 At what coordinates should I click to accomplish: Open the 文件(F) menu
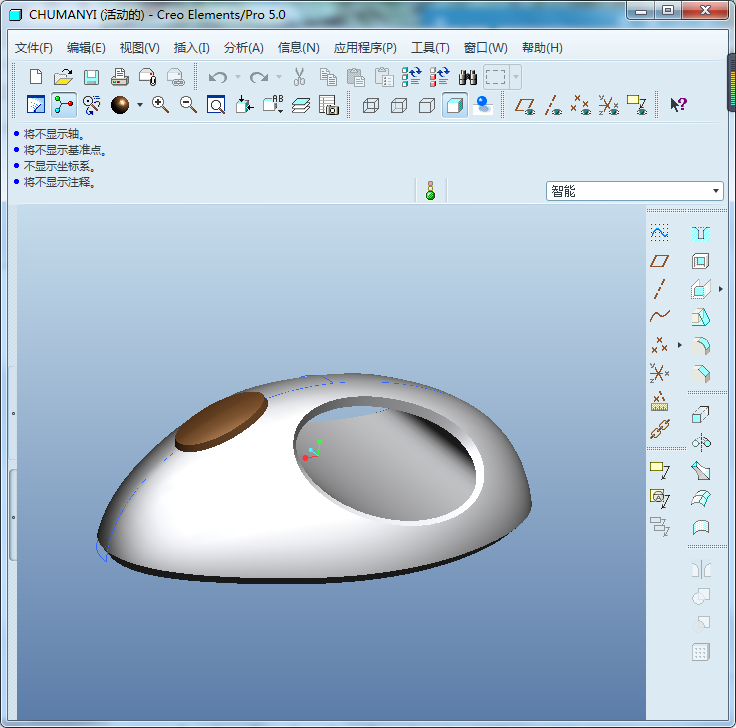click(33, 47)
